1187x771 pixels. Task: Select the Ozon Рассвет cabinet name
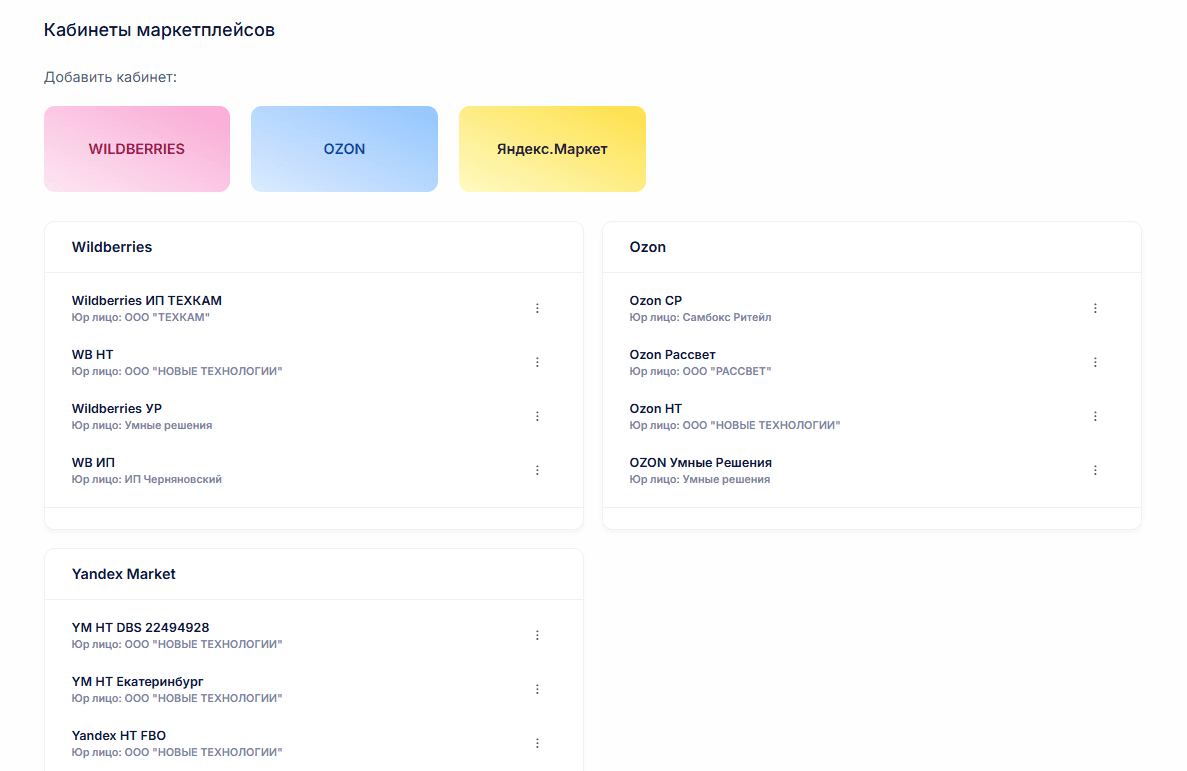tap(672, 354)
